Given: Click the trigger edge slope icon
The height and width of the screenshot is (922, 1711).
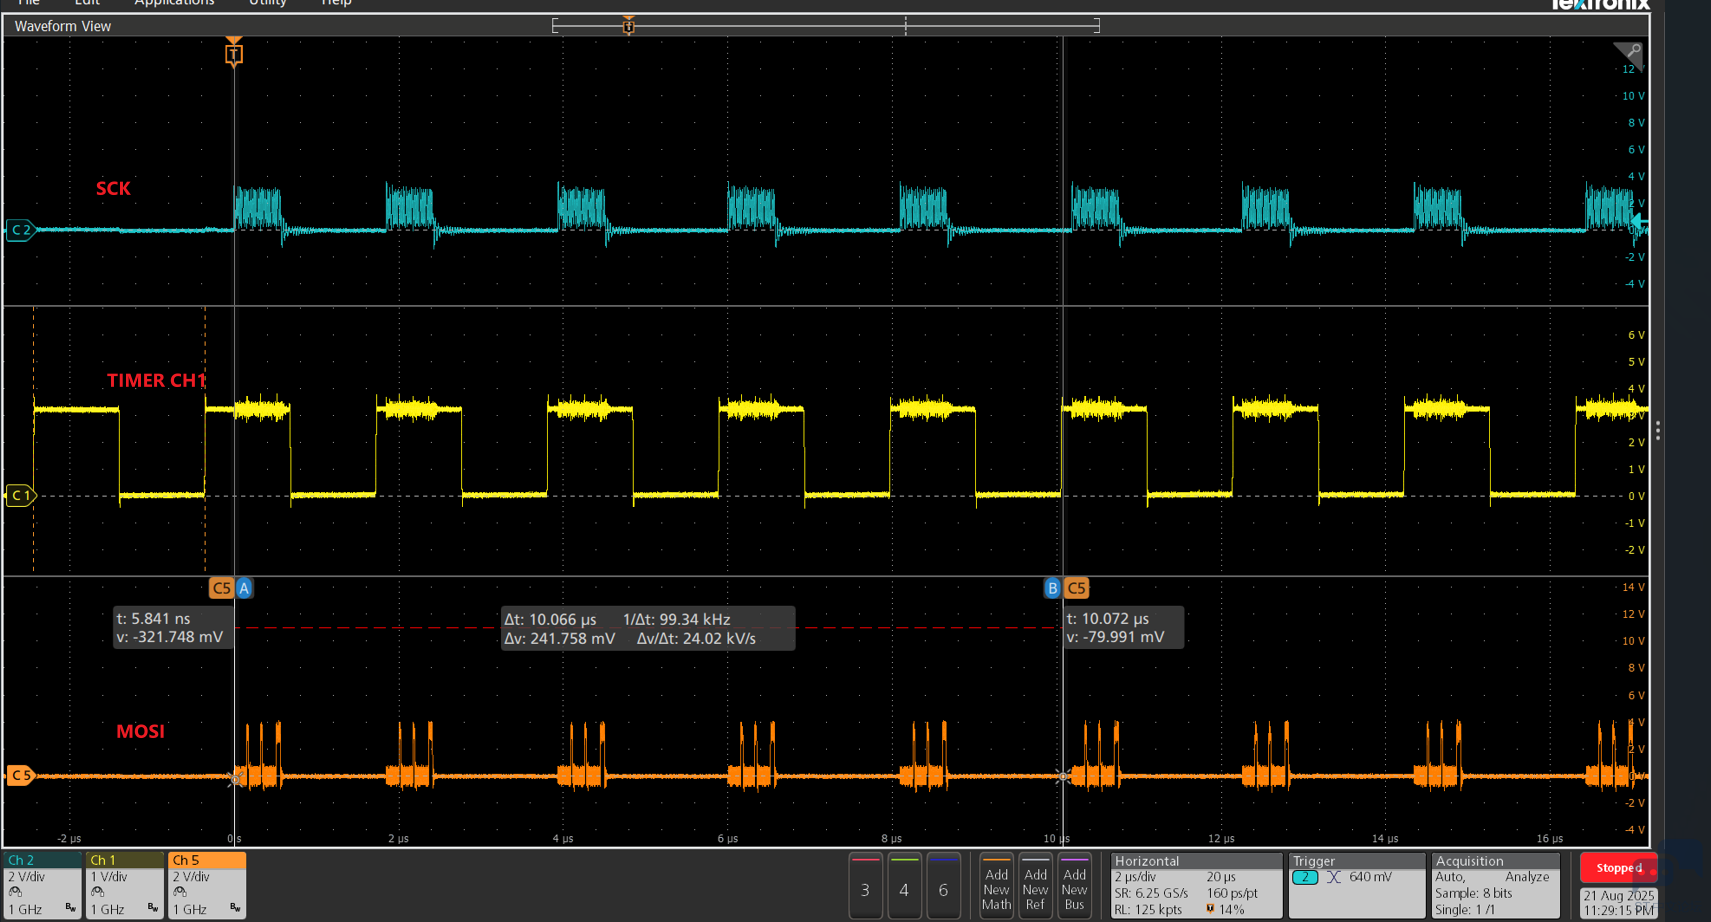Looking at the screenshot, I should 1333,877.
